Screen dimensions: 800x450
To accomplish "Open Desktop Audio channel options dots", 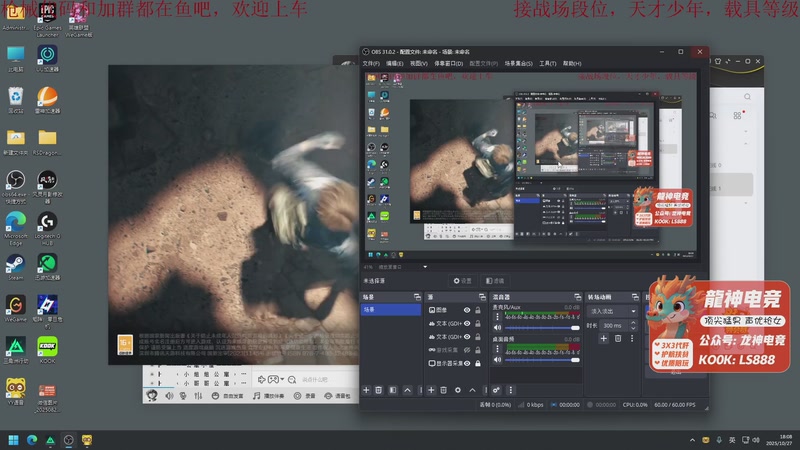I will [x=497, y=349].
